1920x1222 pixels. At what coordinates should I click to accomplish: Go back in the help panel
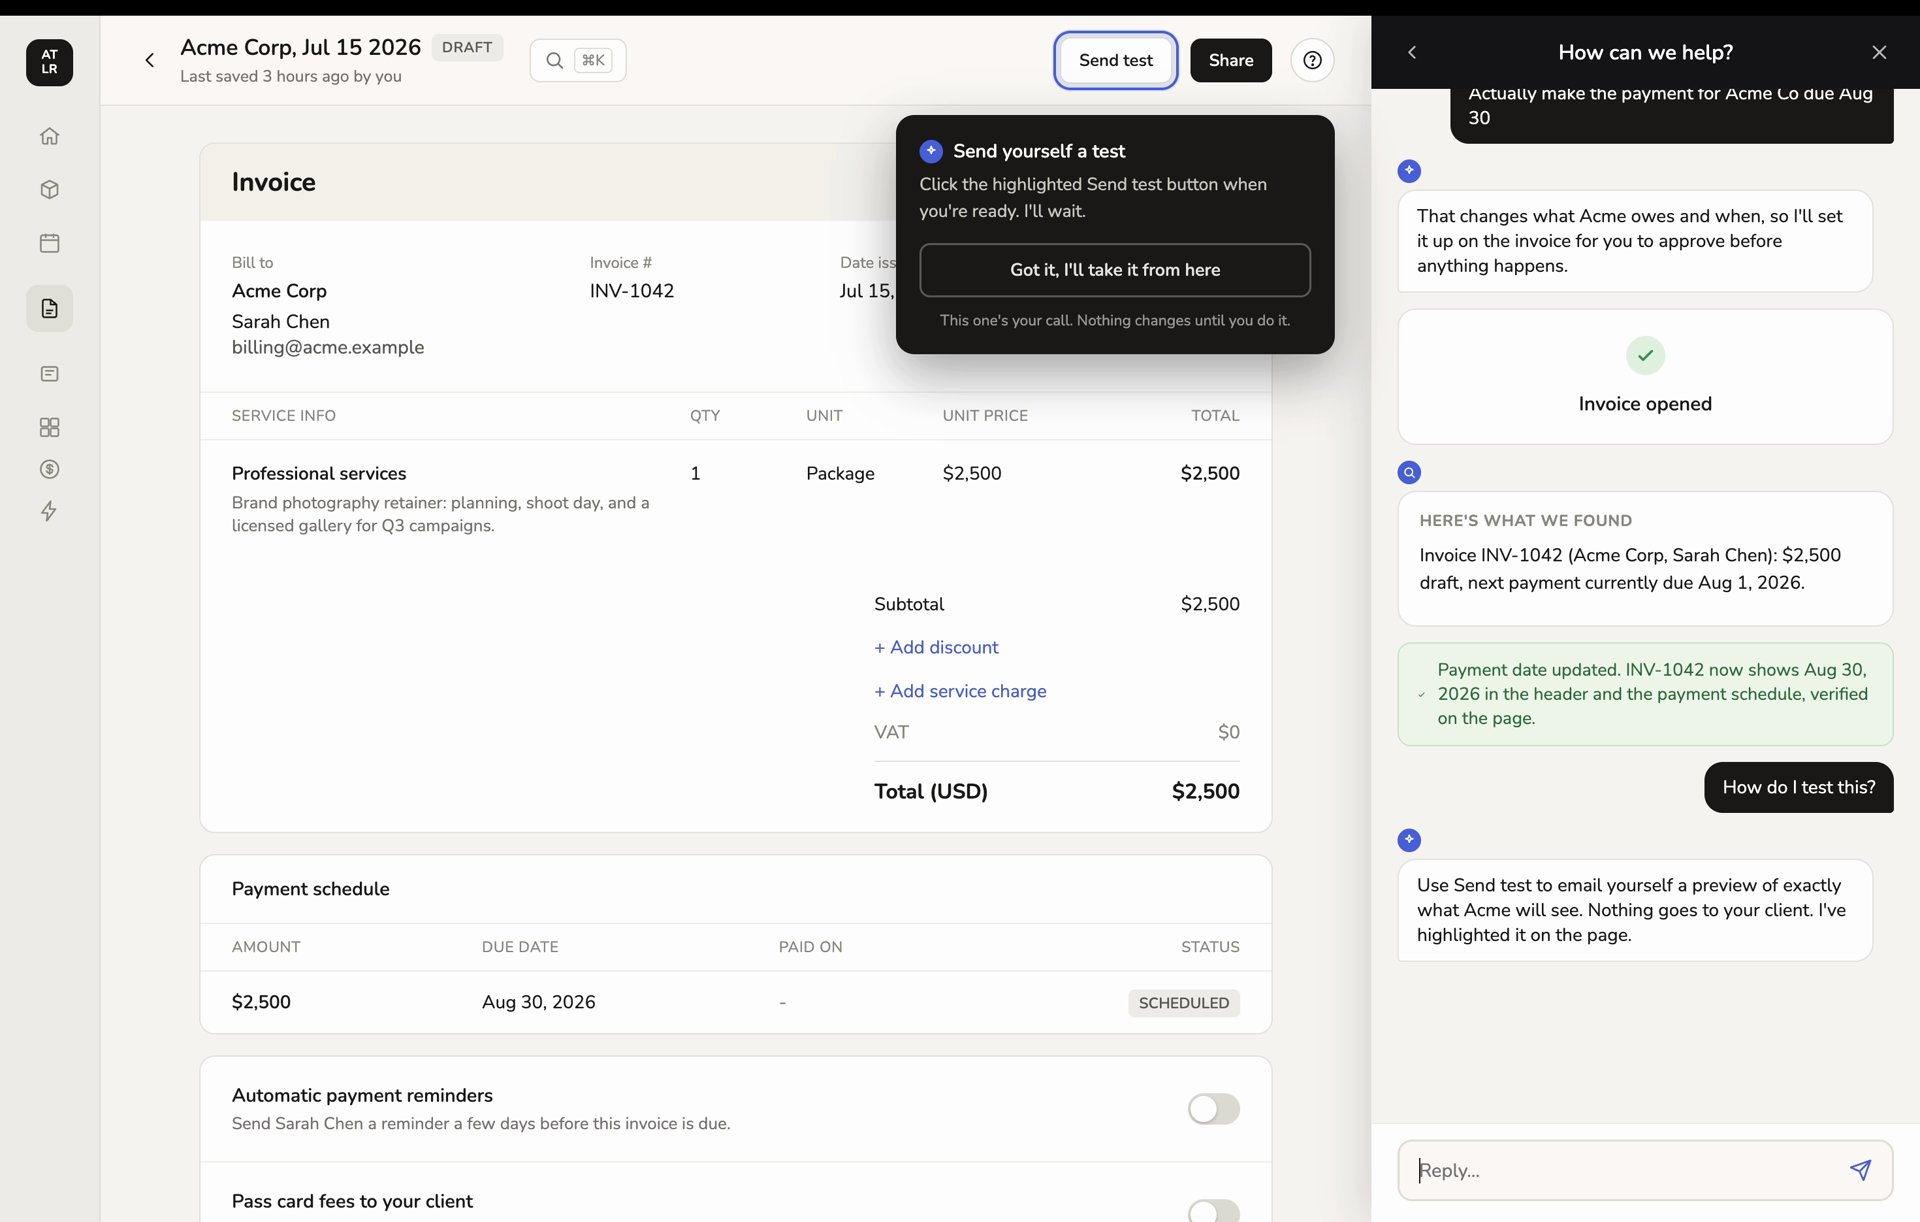coord(1412,52)
